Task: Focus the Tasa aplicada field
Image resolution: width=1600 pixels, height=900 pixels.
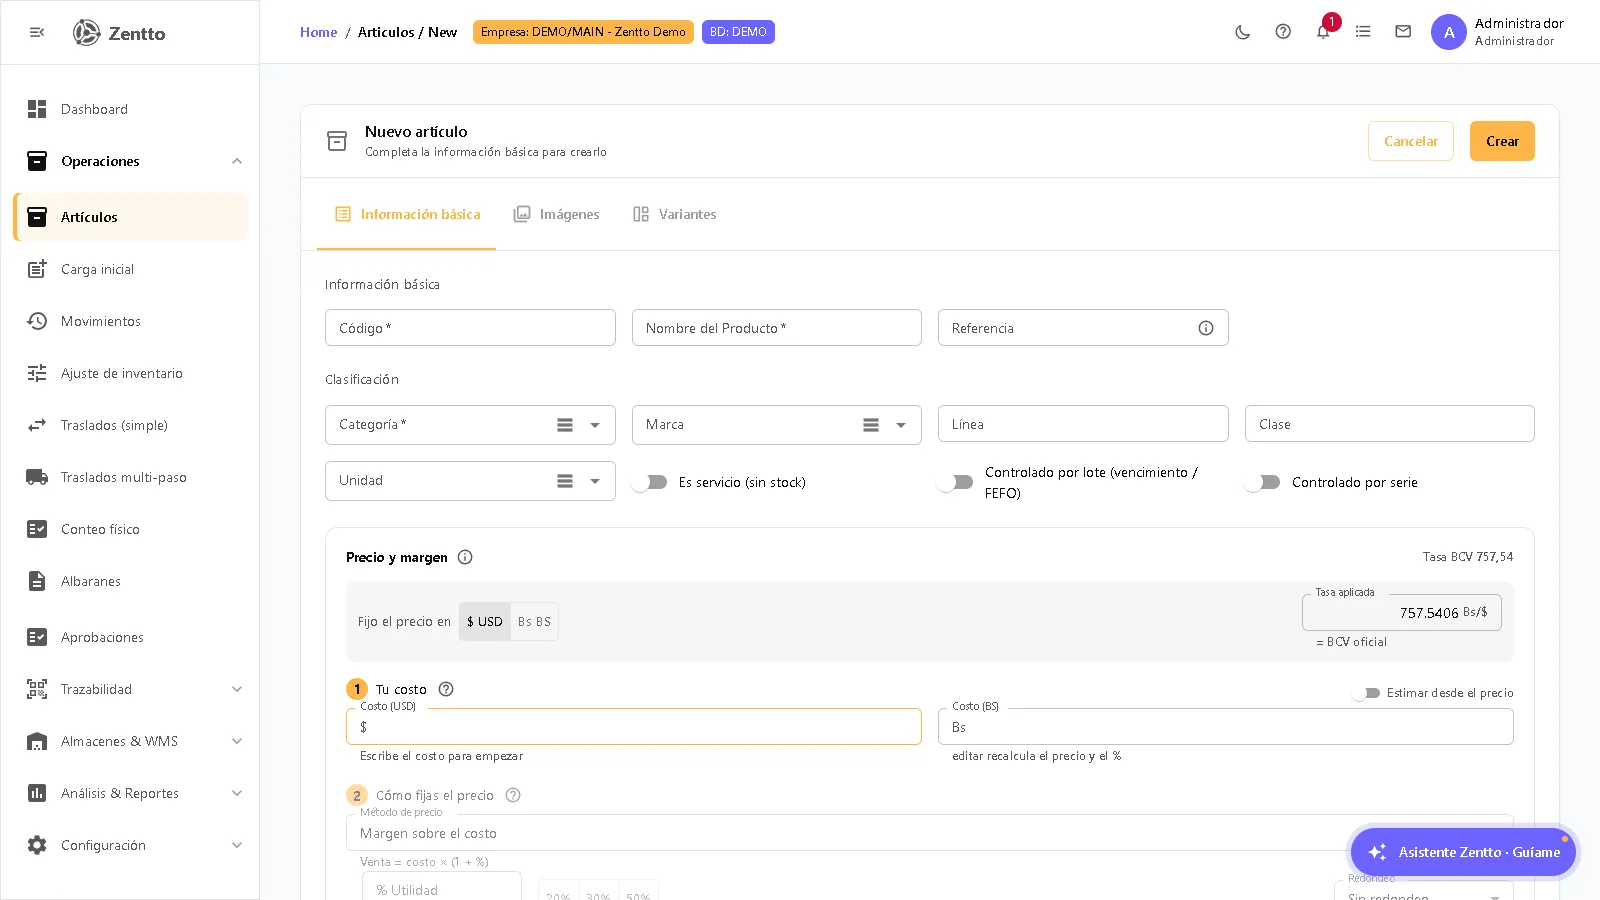Action: pos(1402,613)
